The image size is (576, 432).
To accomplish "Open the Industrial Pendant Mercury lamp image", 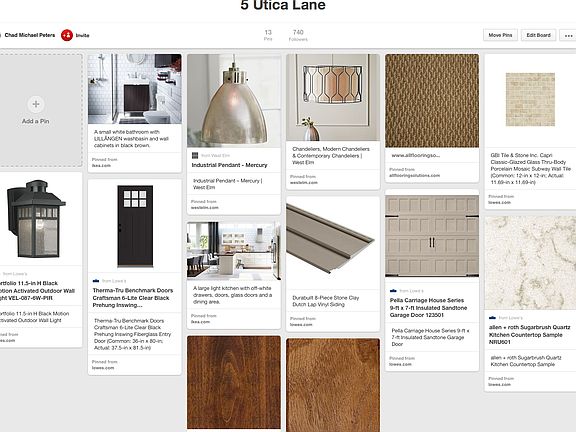I will tap(234, 101).
